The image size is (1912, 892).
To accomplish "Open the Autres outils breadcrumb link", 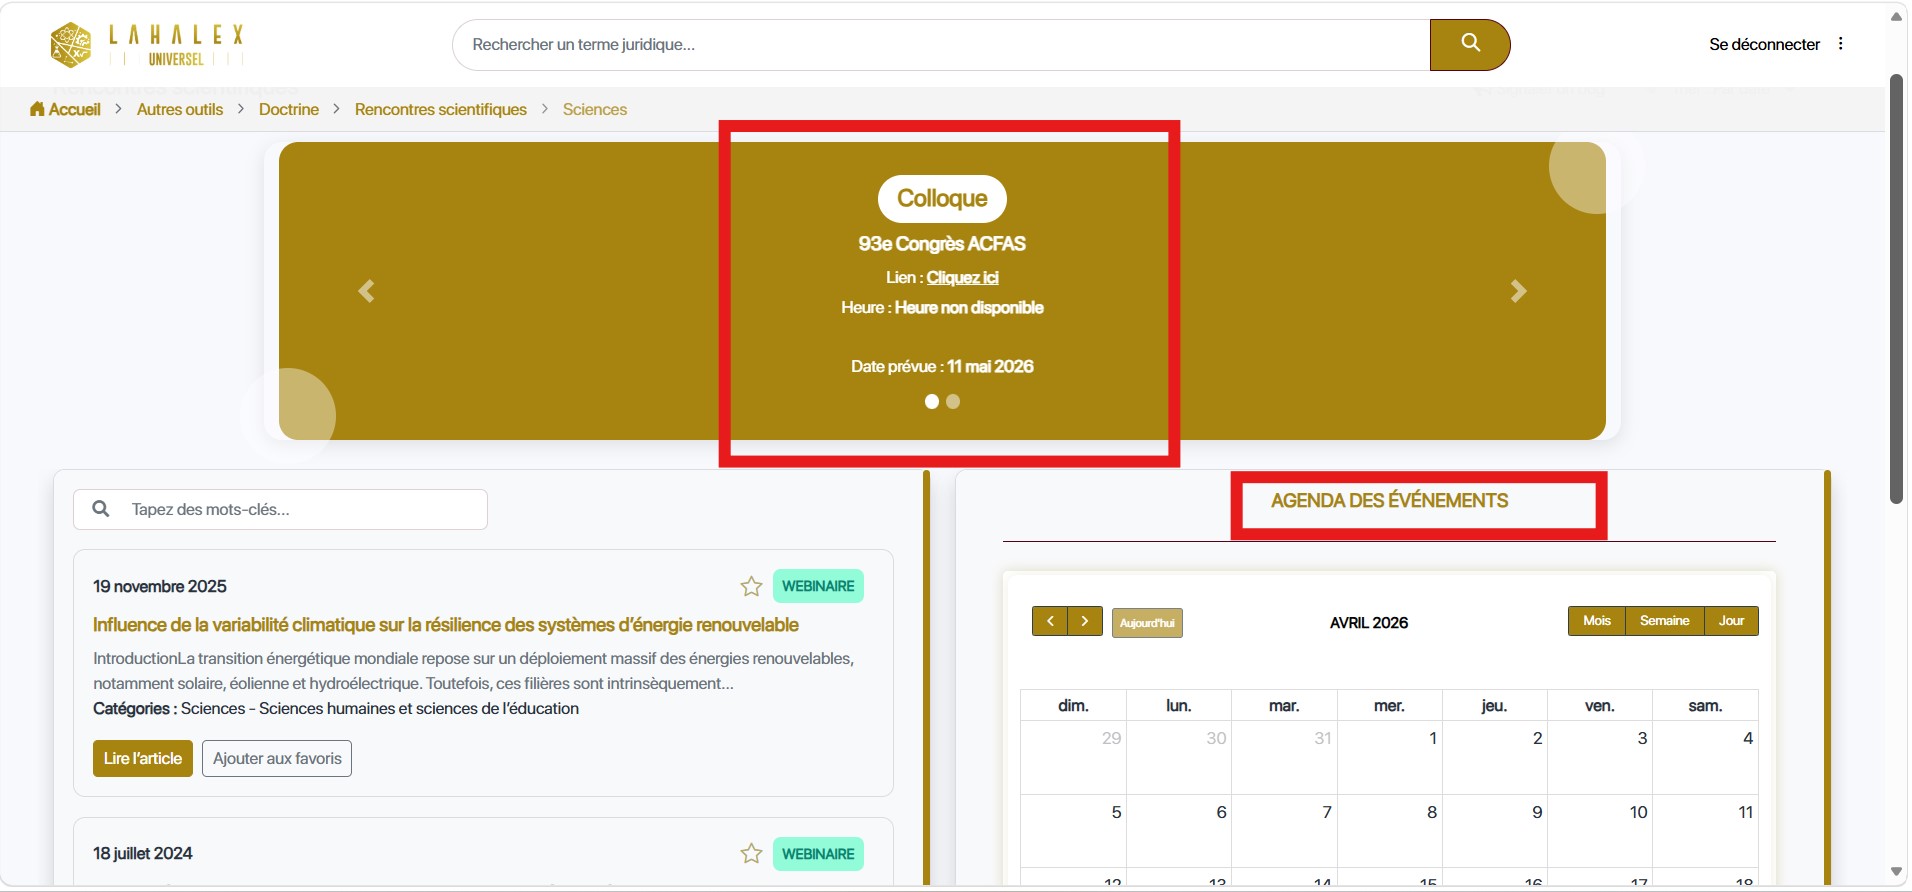I will click(180, 109).
